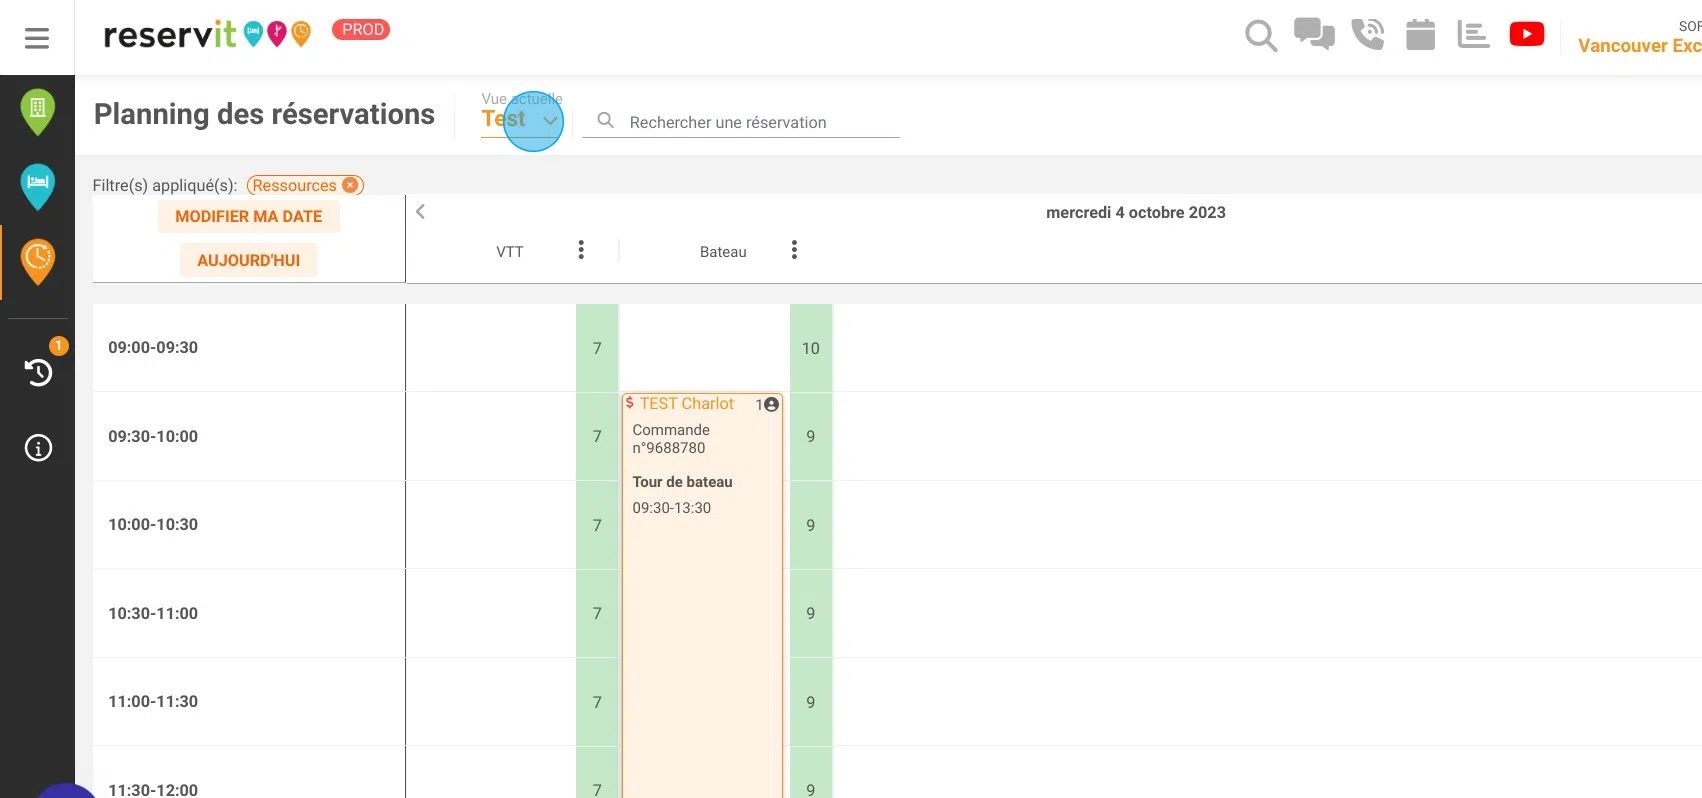The height and width of the screenshot is (798, 1702).
Task: Open the chat messages icon
Action: click(1314, 34)
